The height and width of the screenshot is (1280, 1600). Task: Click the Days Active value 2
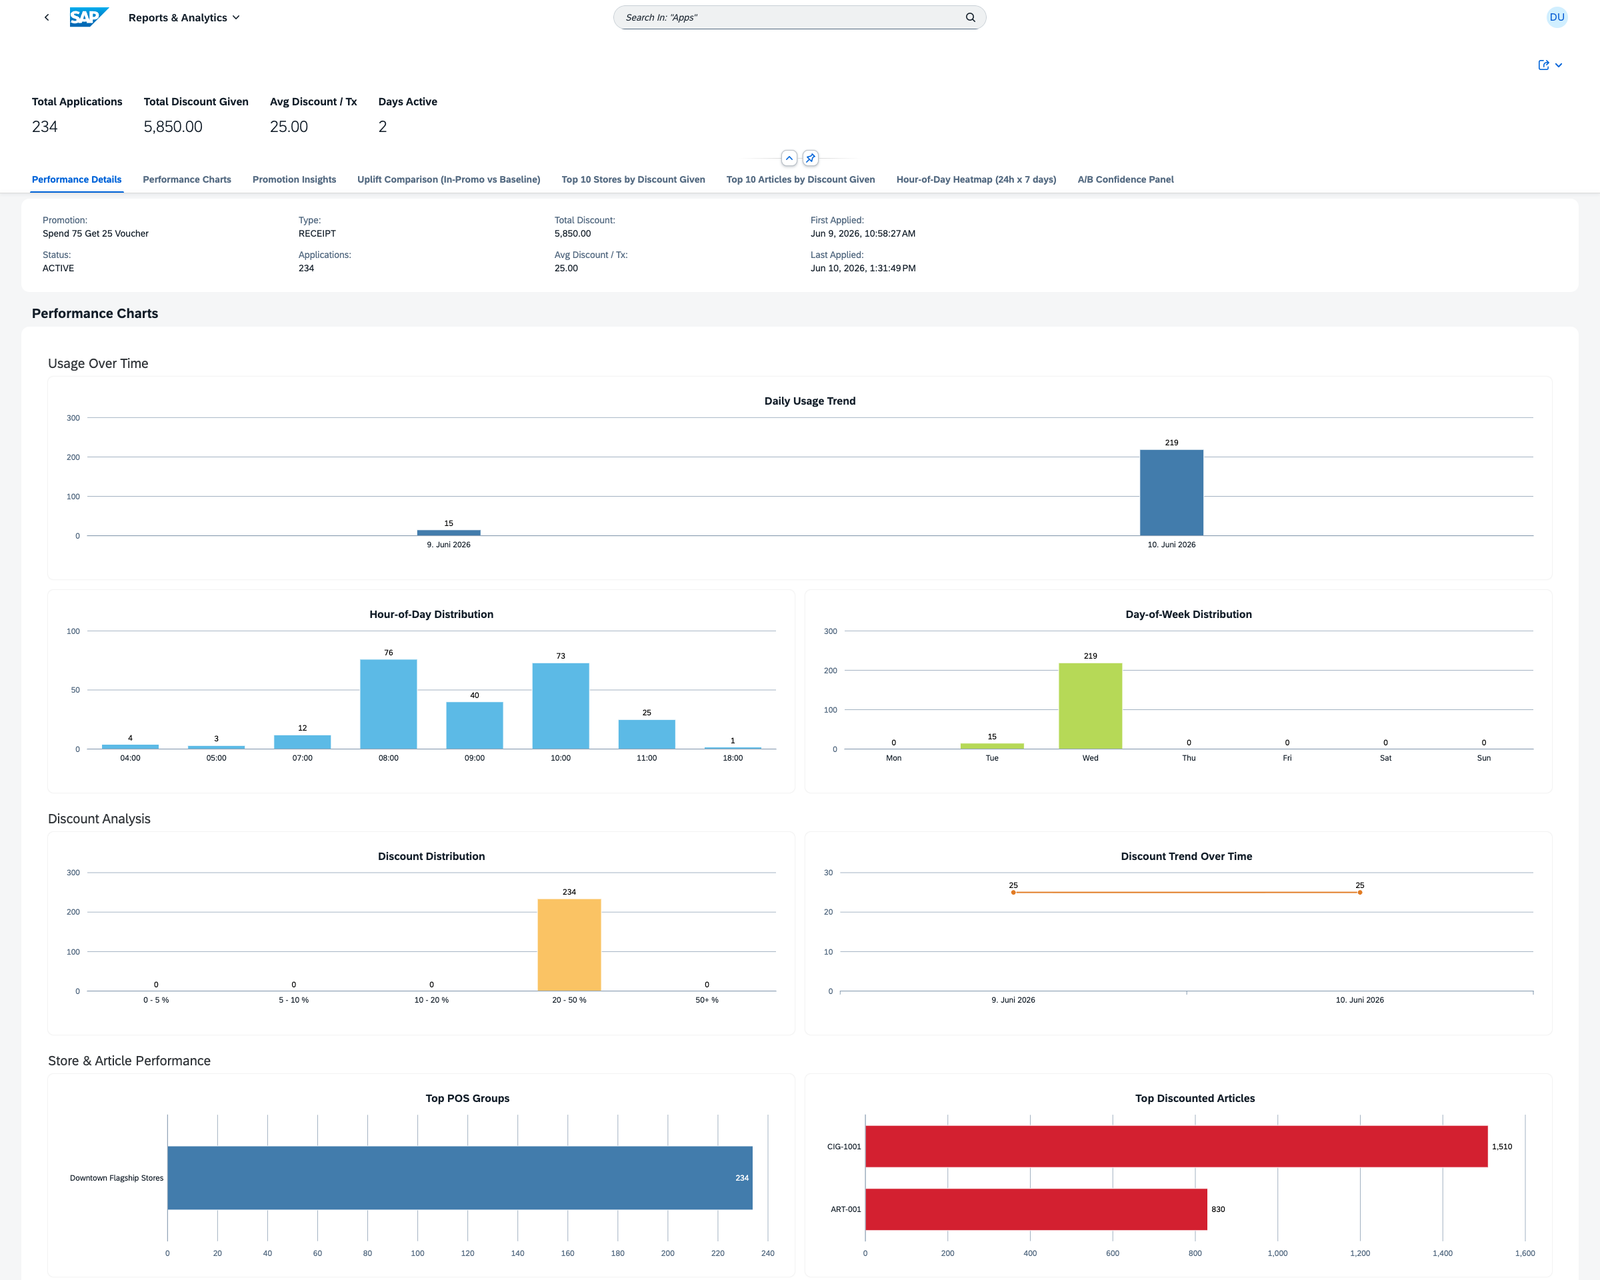coord(383,127)
